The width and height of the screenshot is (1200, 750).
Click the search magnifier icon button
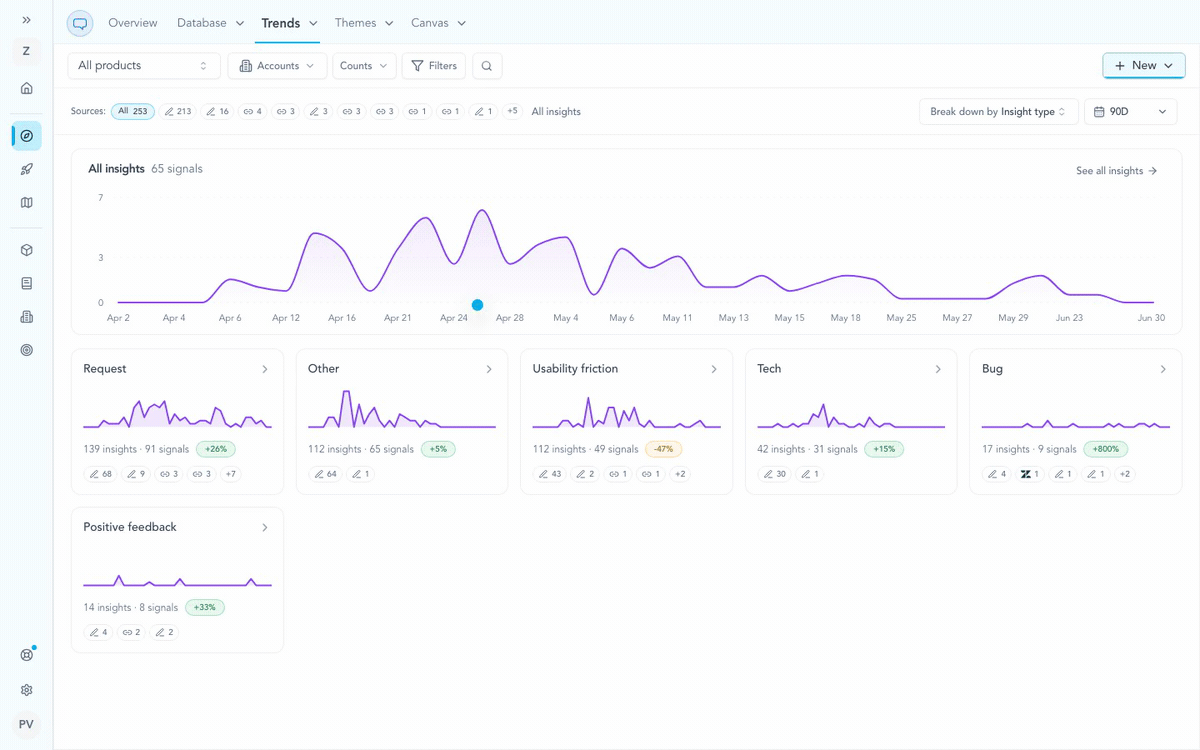(x=487, y=66)
